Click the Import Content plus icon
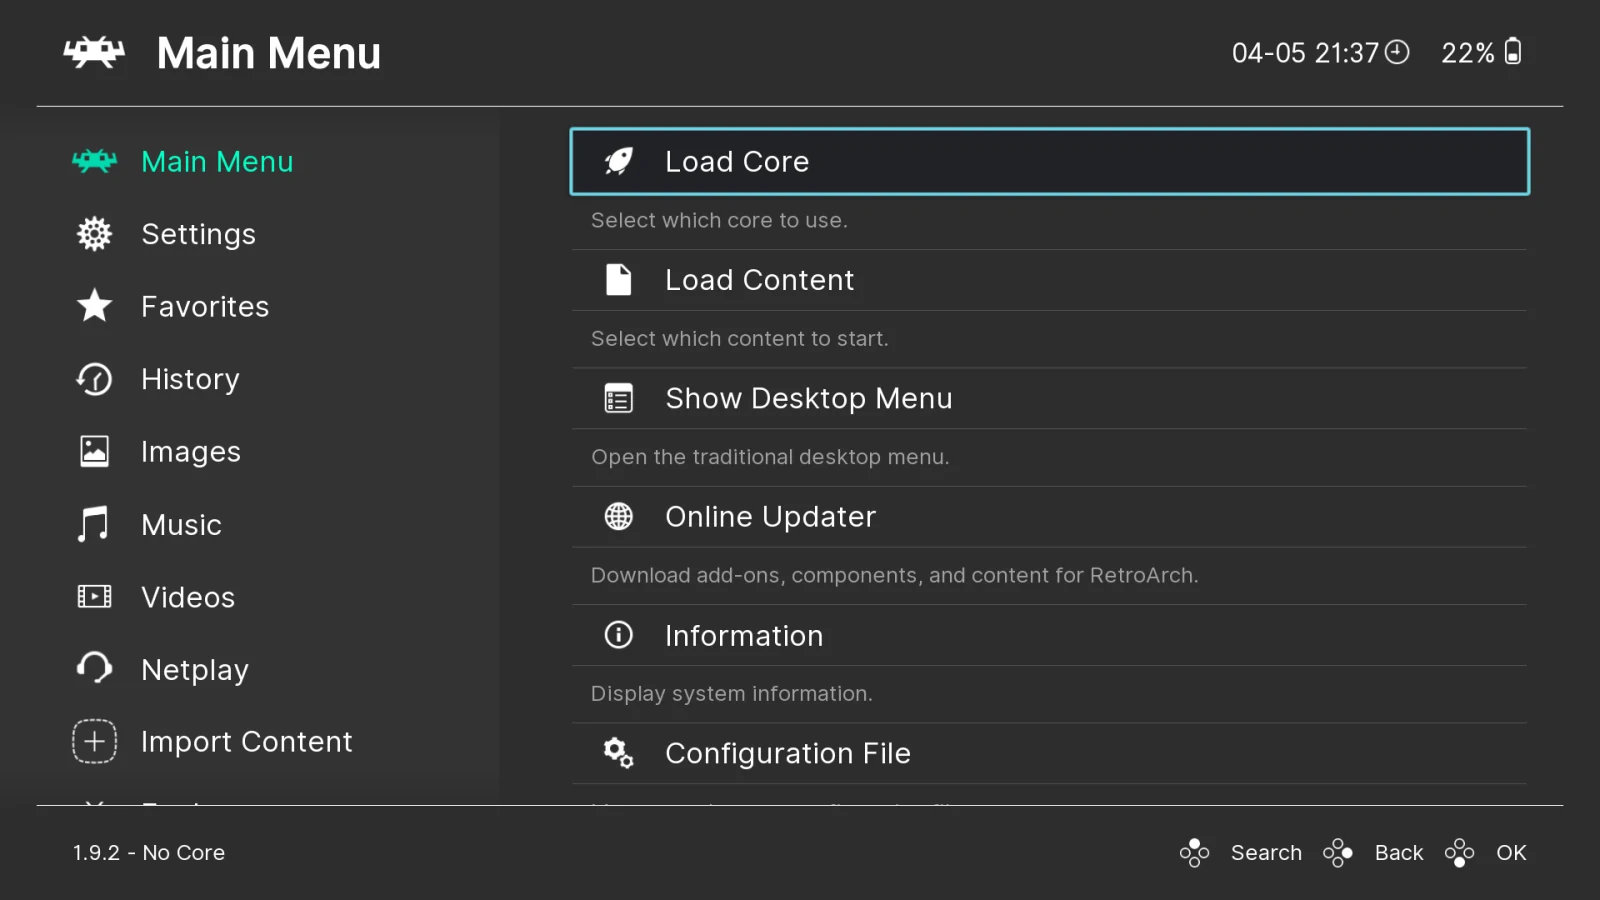This screenshot has width=1600, height=900. click(x=93, y=741)
